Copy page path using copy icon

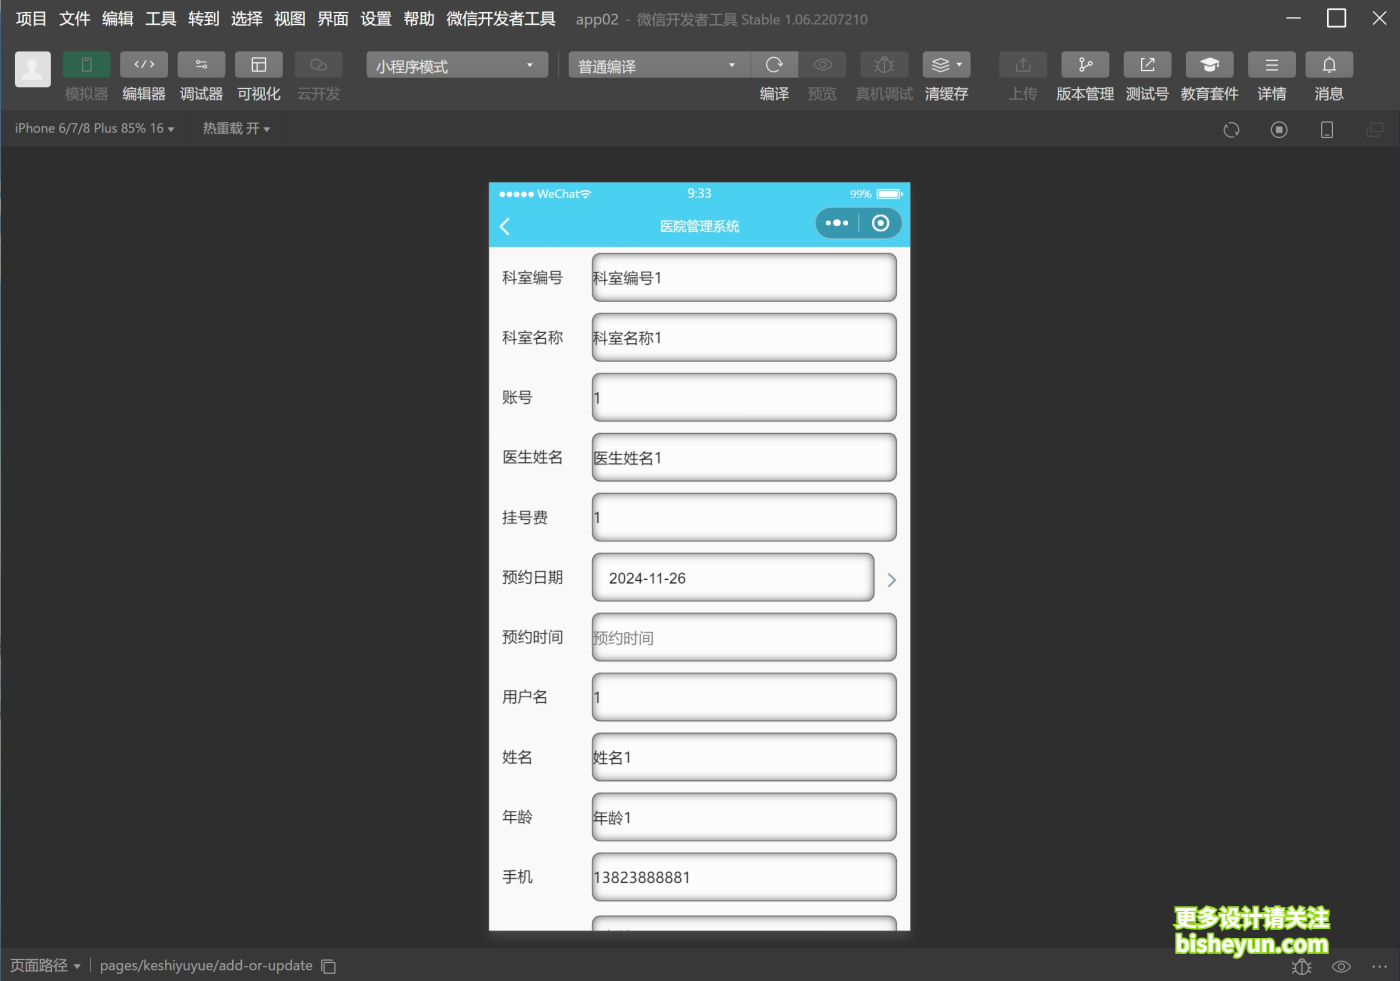[328, 966]
